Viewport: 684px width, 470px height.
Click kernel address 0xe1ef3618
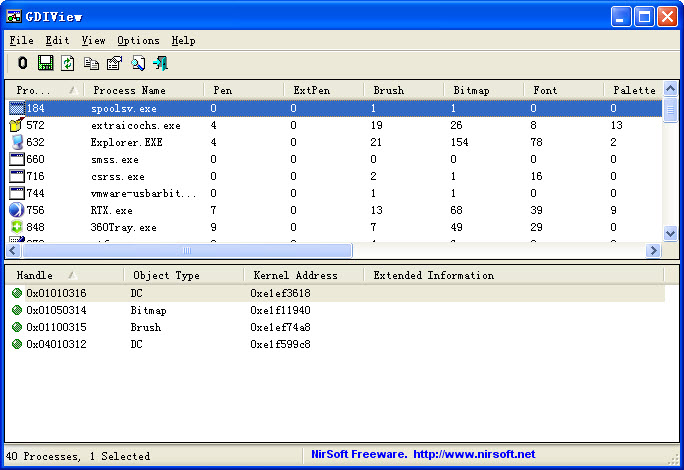click(x=280, y=293)
